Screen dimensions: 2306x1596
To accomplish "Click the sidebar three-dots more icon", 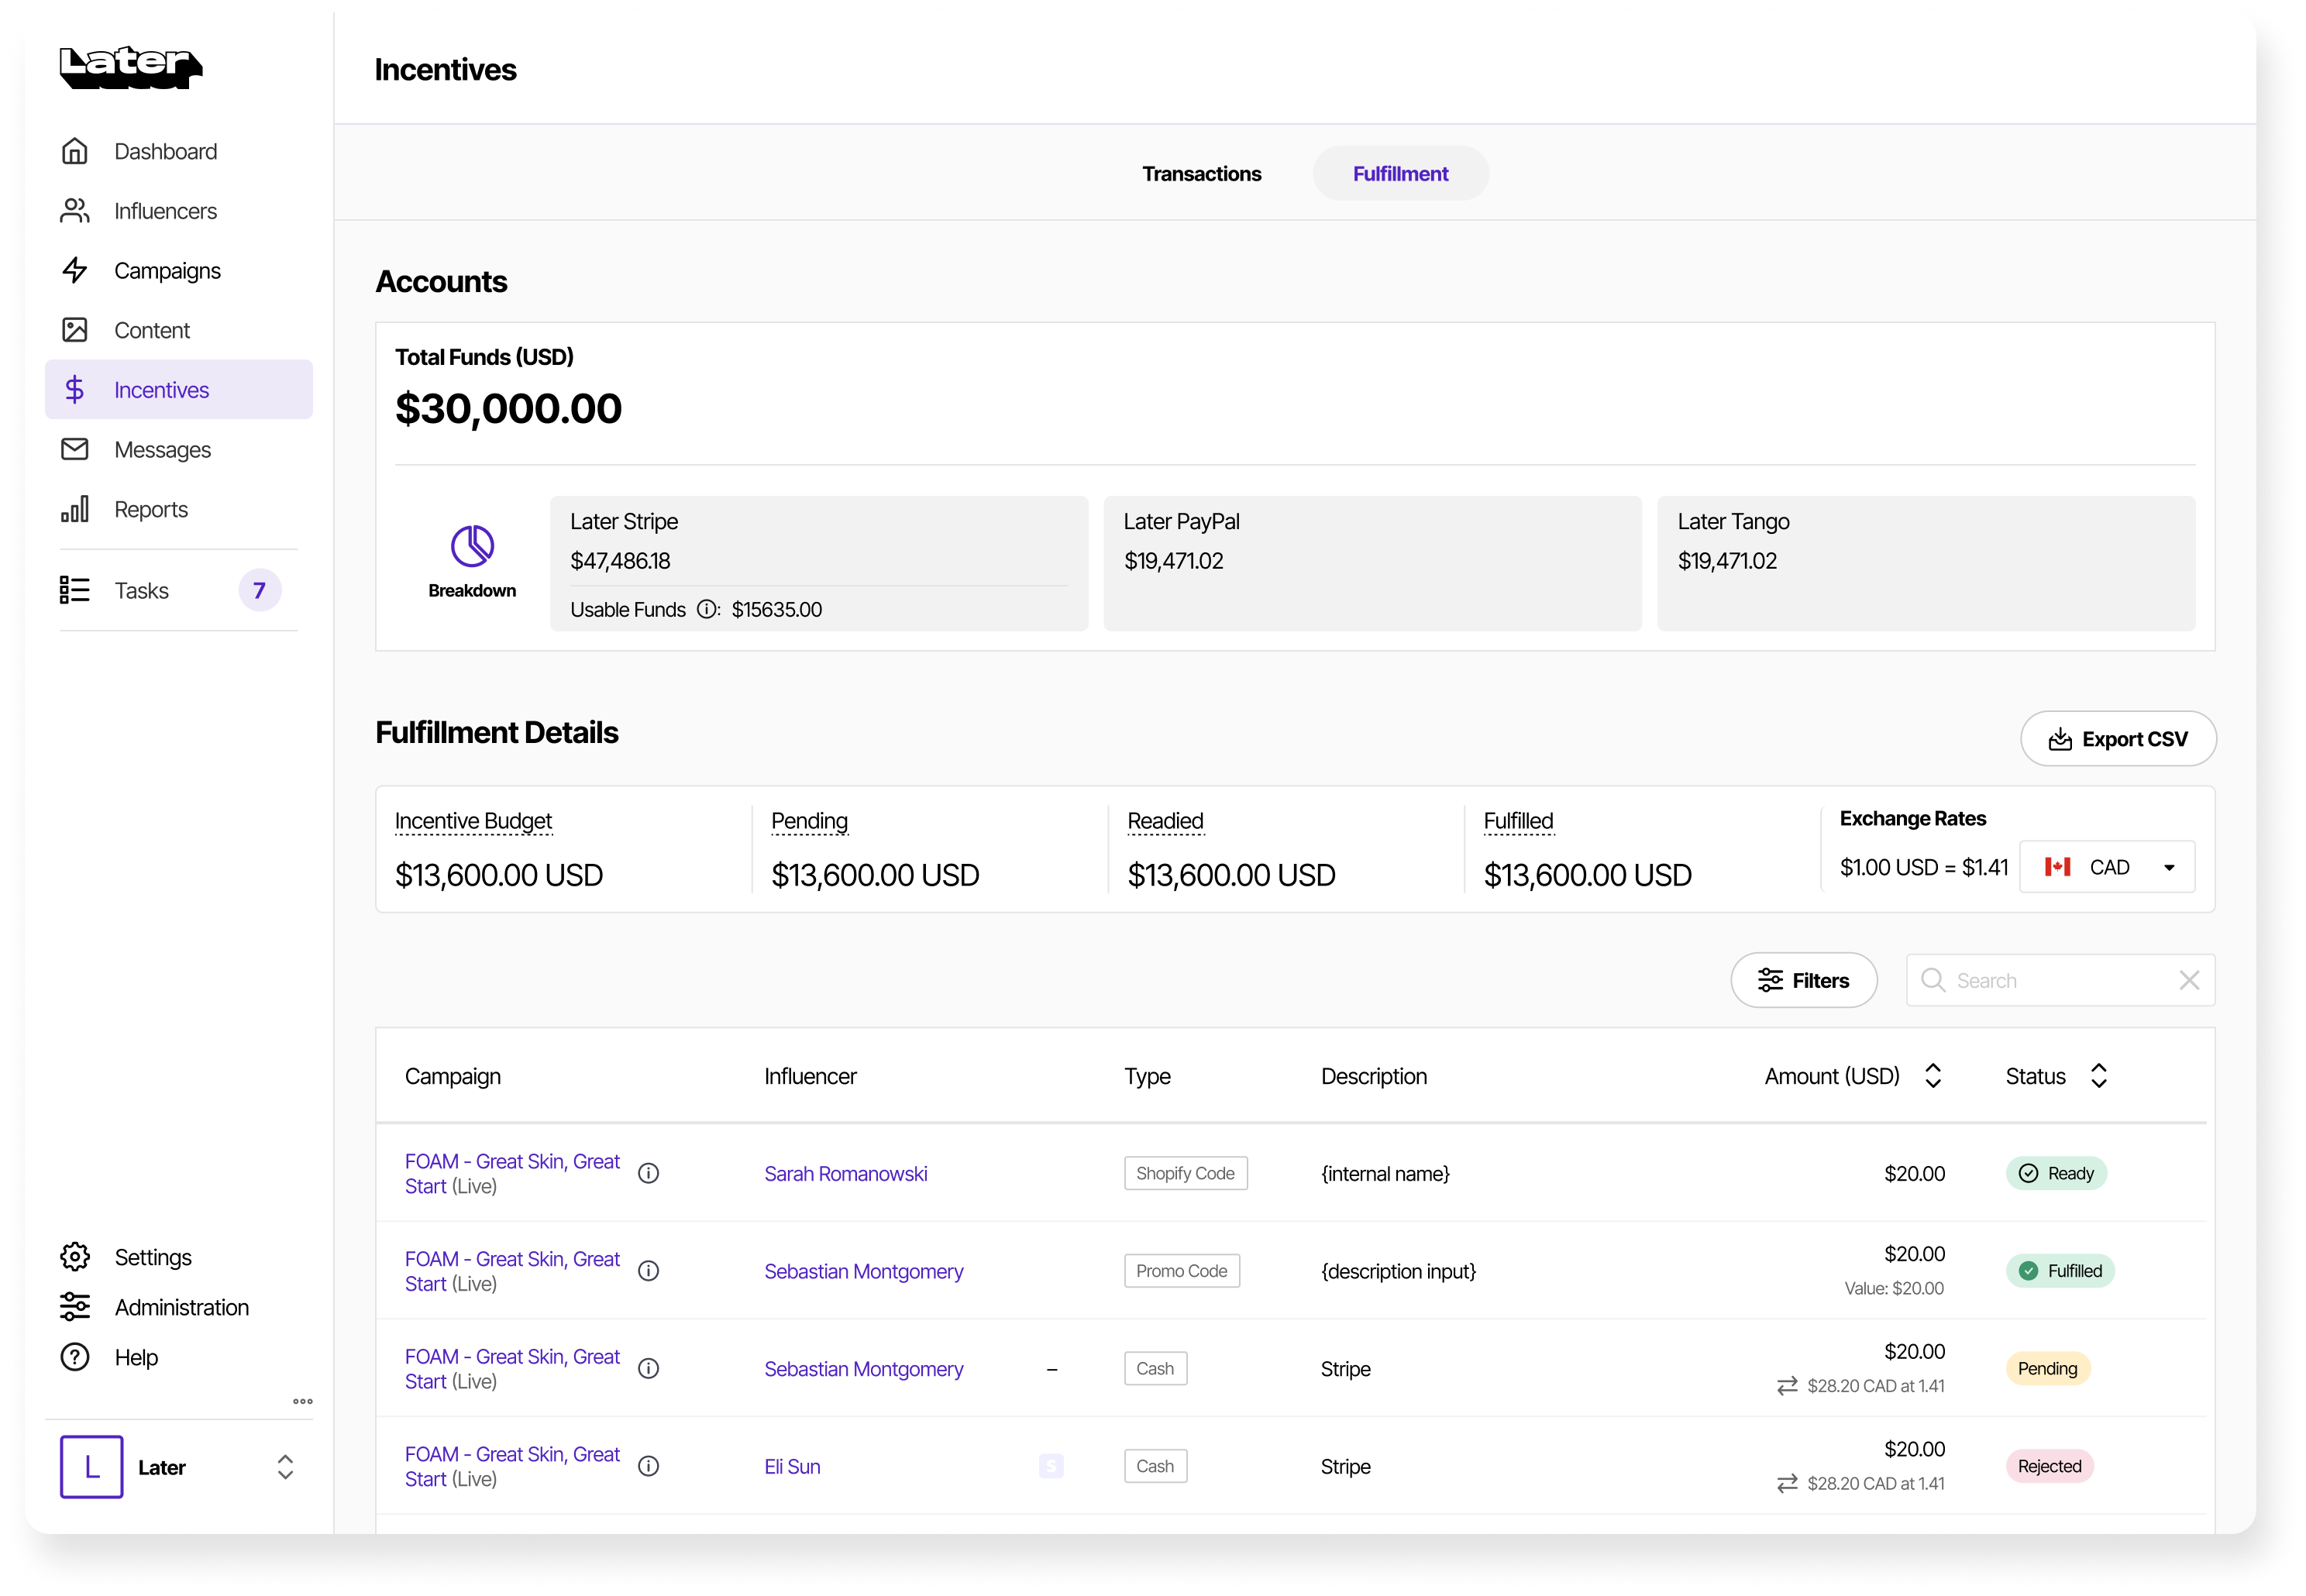I will [x=303, y=1401].
